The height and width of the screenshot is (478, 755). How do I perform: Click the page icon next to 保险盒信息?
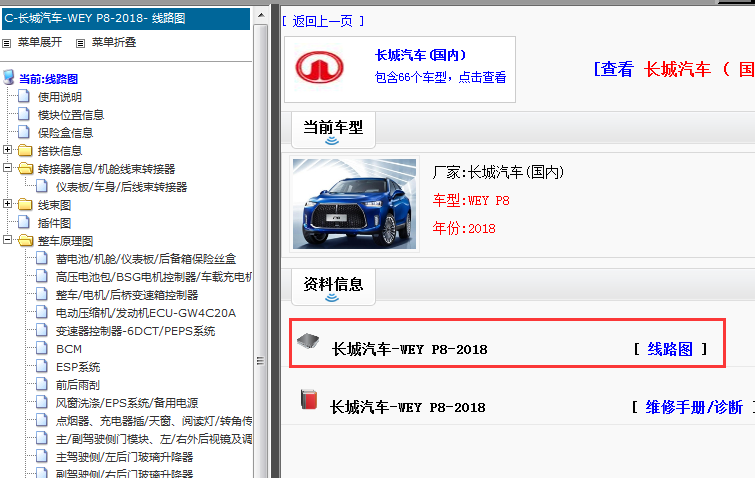pos(24,132)
